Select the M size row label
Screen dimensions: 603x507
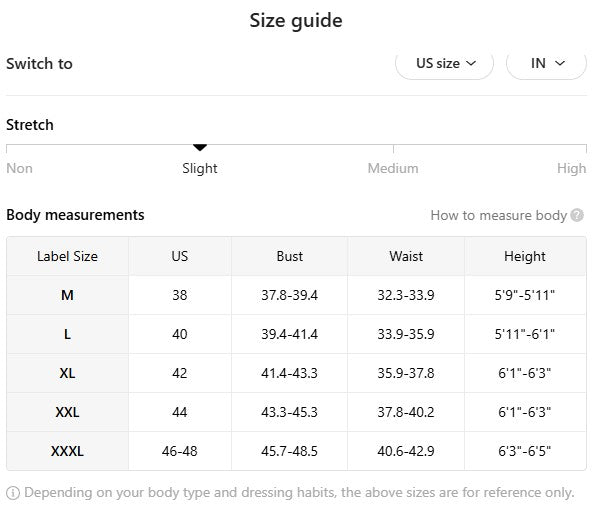point(67,295)
